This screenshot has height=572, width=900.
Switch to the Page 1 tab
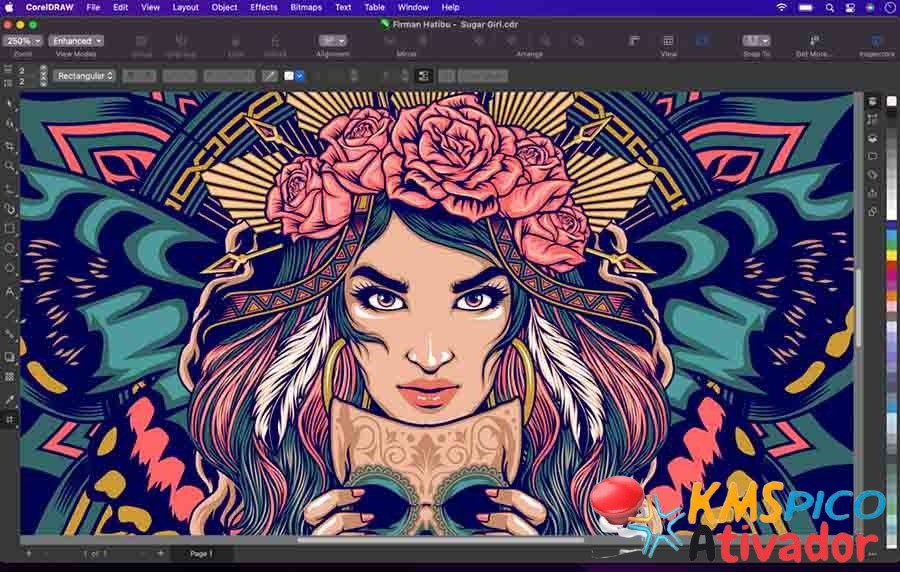pos(201,554)
